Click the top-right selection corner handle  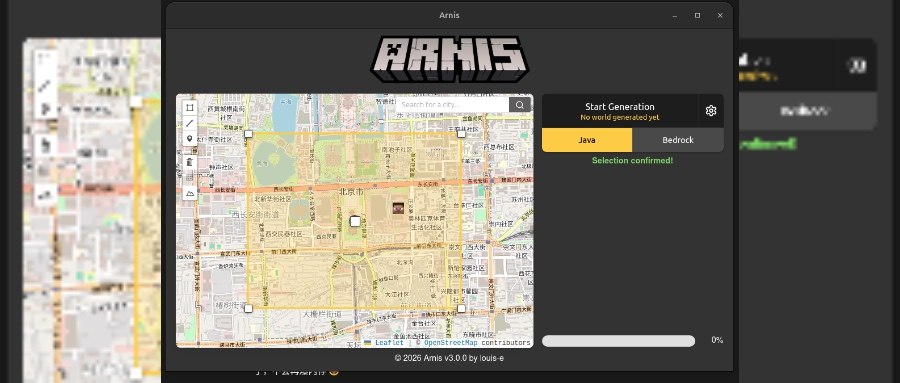[461, 134]
